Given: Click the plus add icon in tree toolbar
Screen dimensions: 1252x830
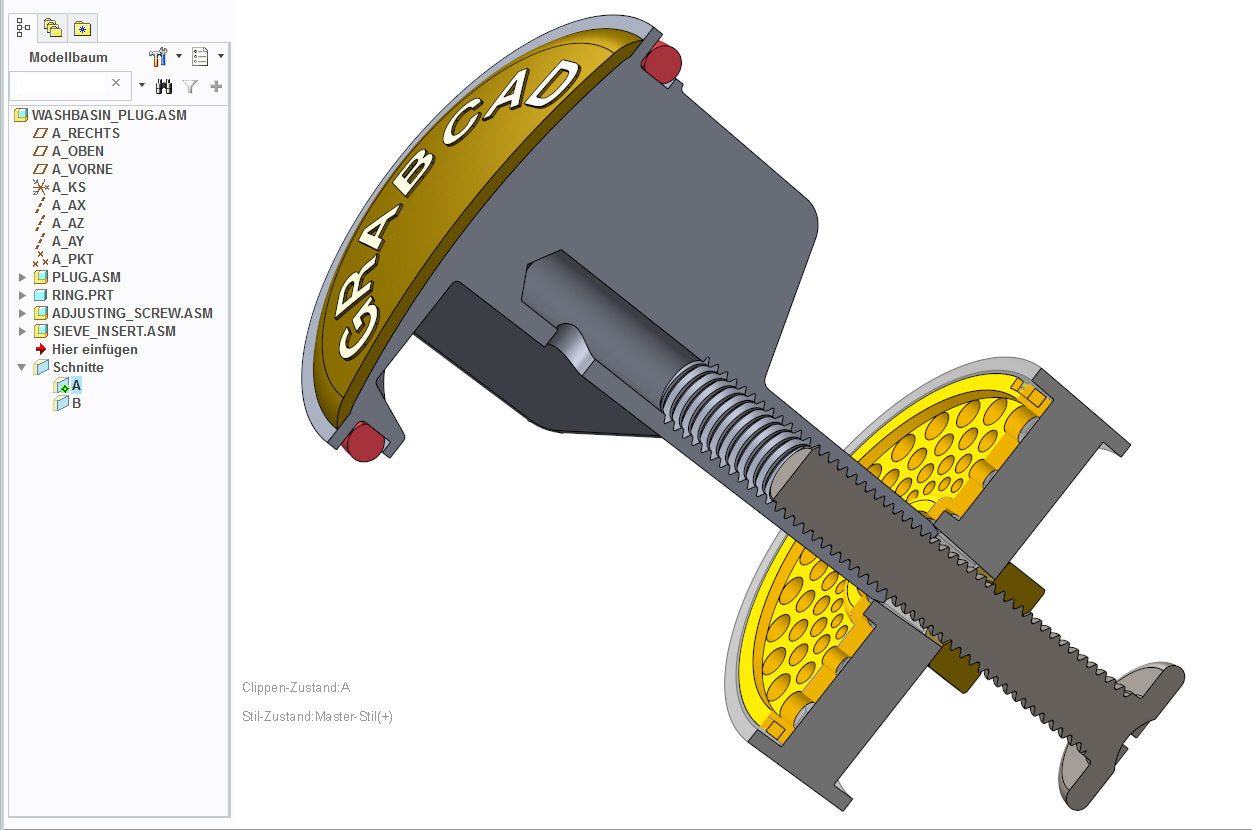Looking at the screenshot, I should click(x=216, y=86).
